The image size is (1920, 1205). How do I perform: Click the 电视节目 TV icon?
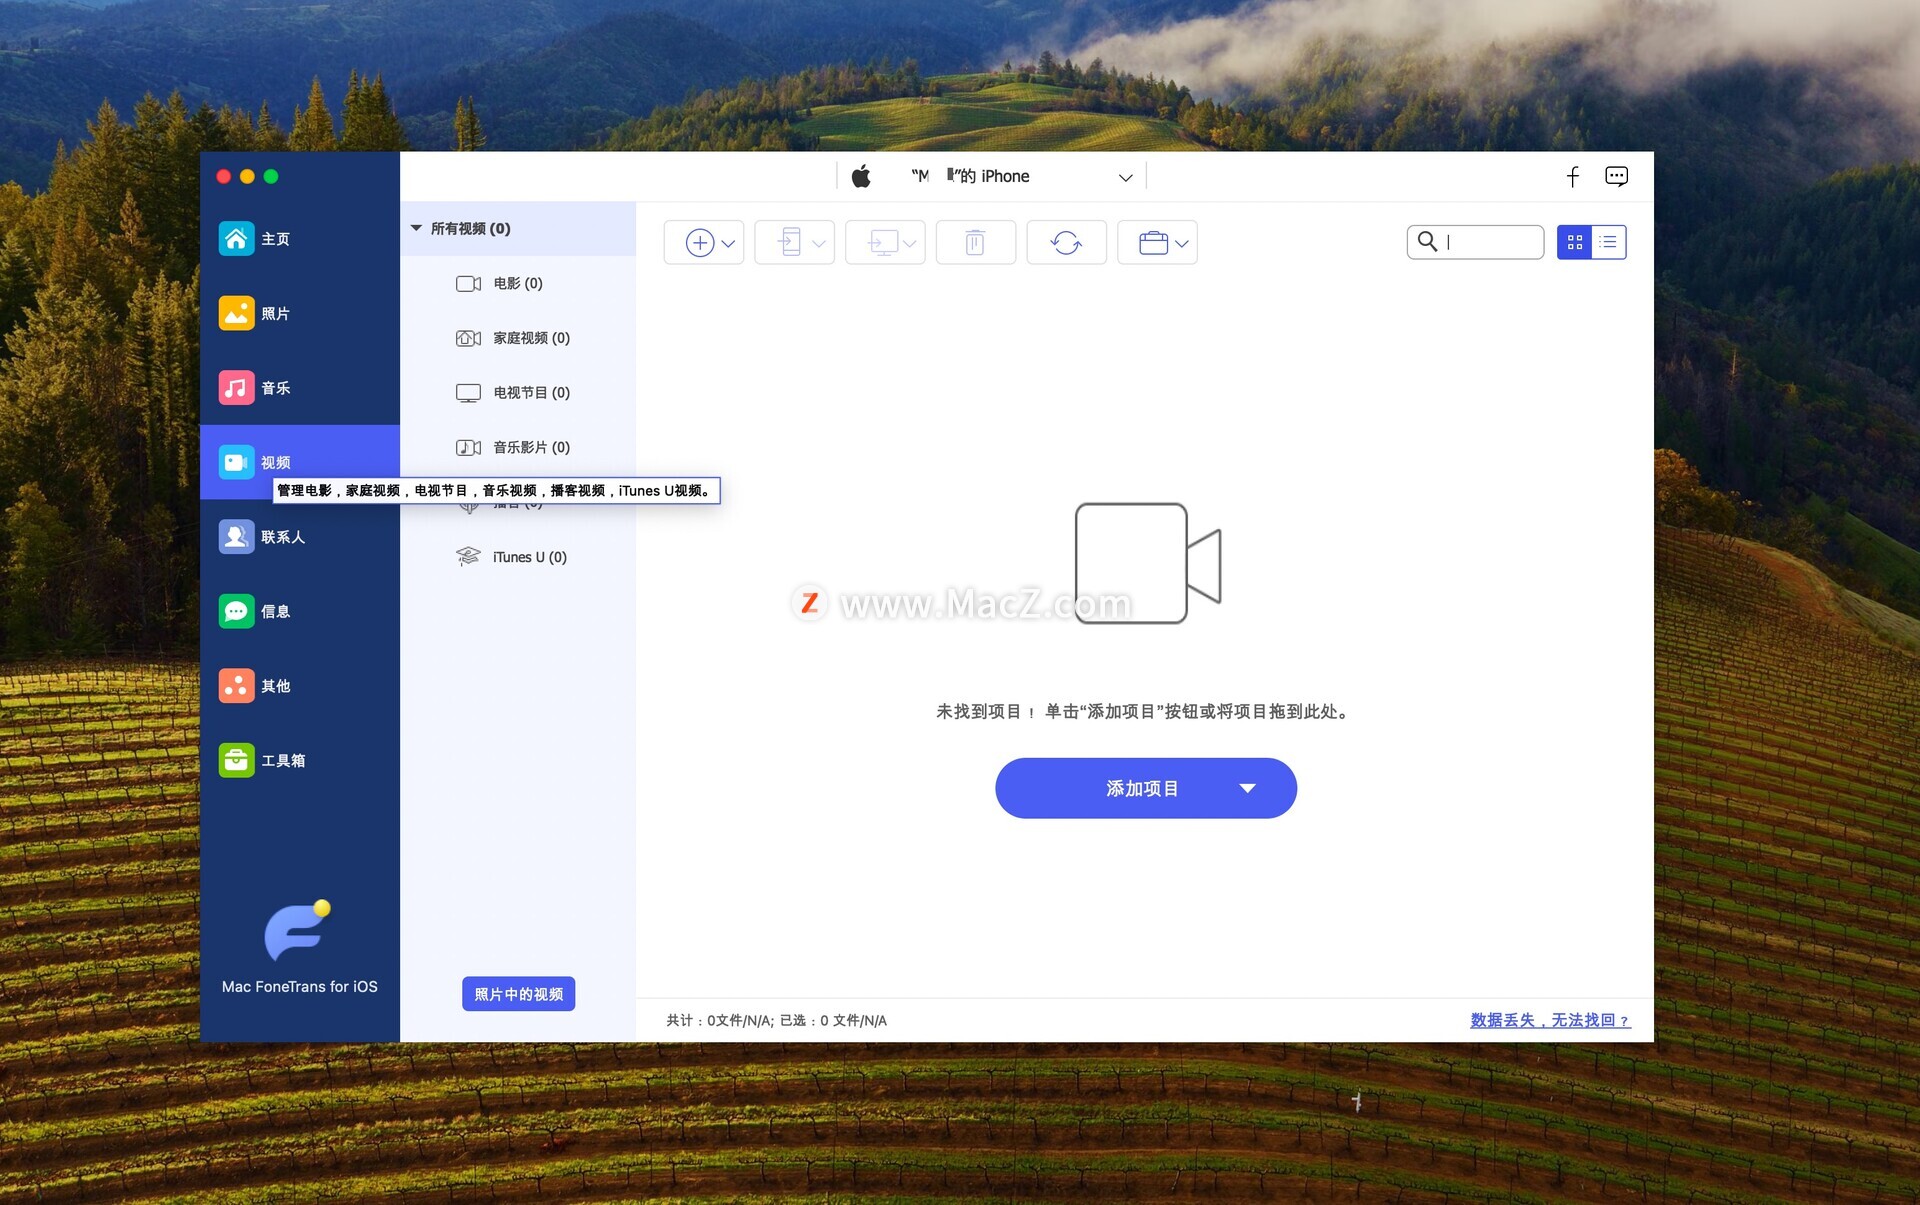(x=468, y=393)
